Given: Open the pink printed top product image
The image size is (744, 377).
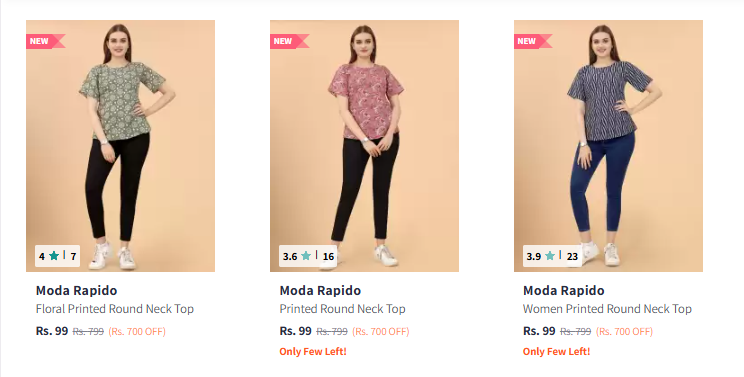Looking at the screenshot, I should tap(364, 146).
